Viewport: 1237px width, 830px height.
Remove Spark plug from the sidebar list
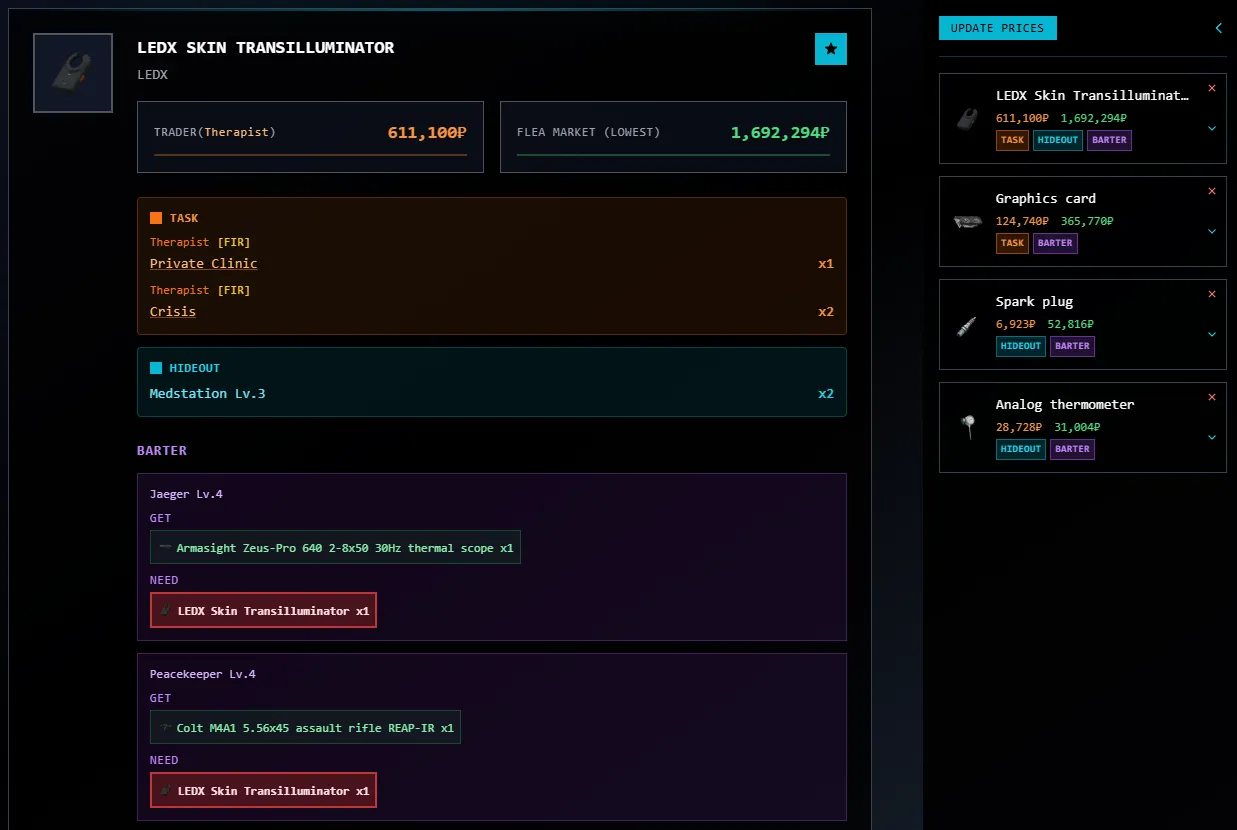1212,294
